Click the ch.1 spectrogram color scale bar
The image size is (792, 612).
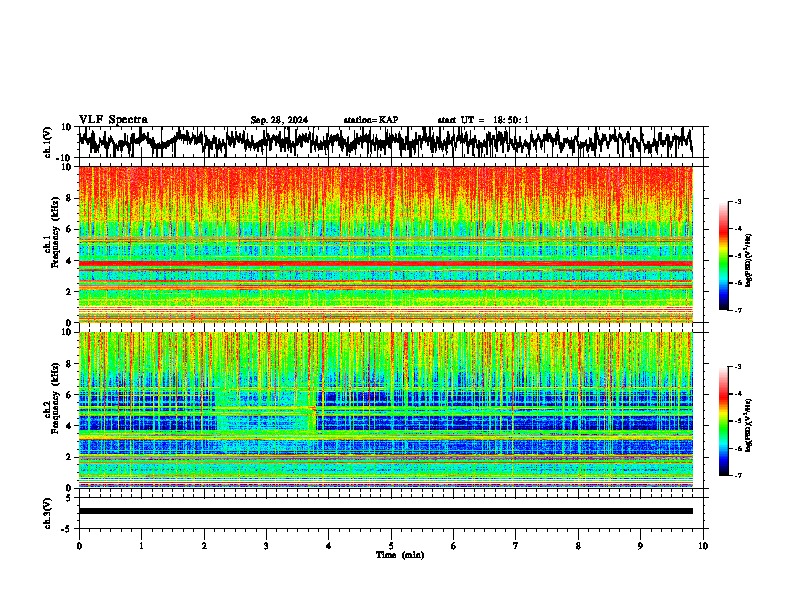click(x=724, y=256)
